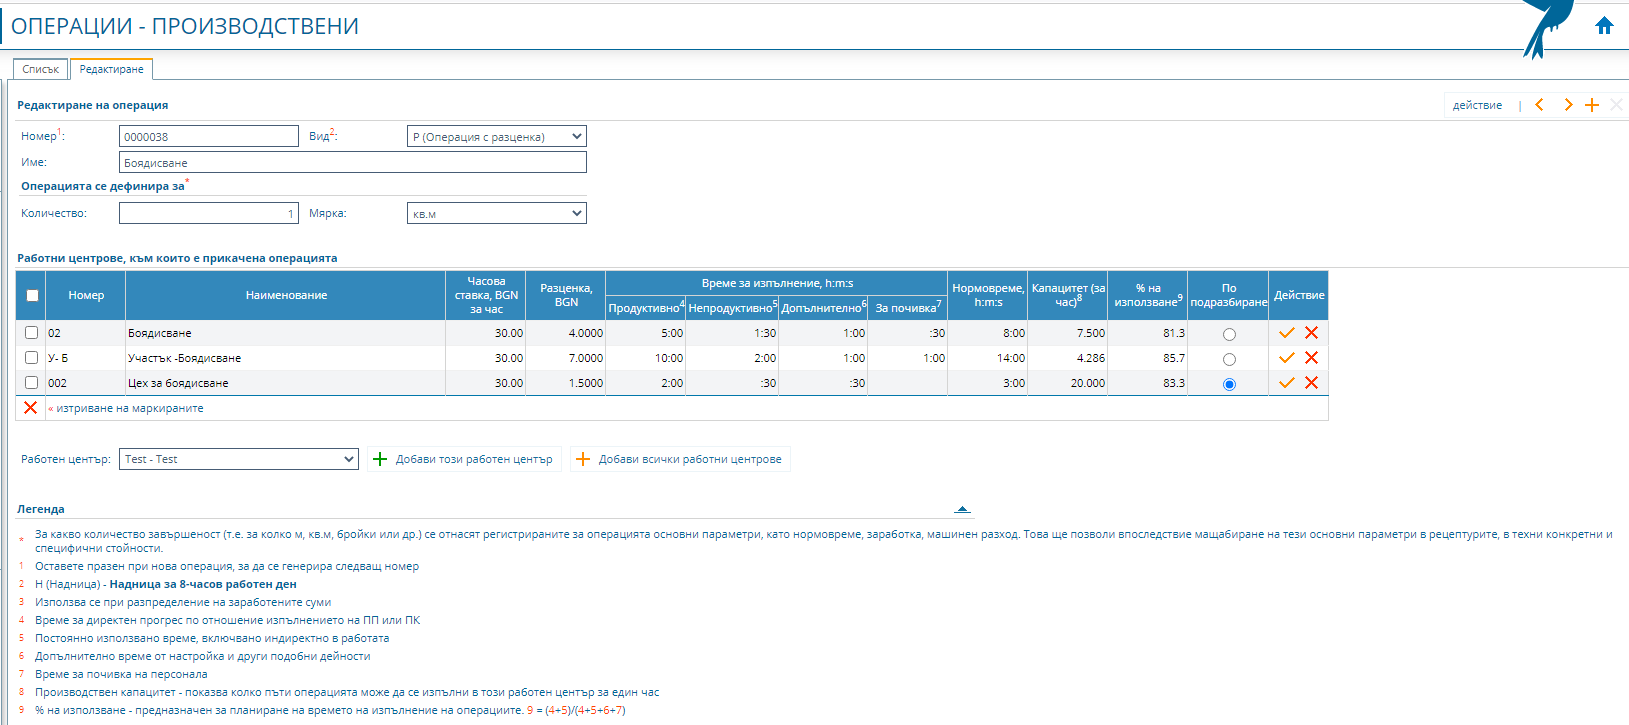Add new operation with plus icon
1629x725 pixels.
tap(1592, 105)
